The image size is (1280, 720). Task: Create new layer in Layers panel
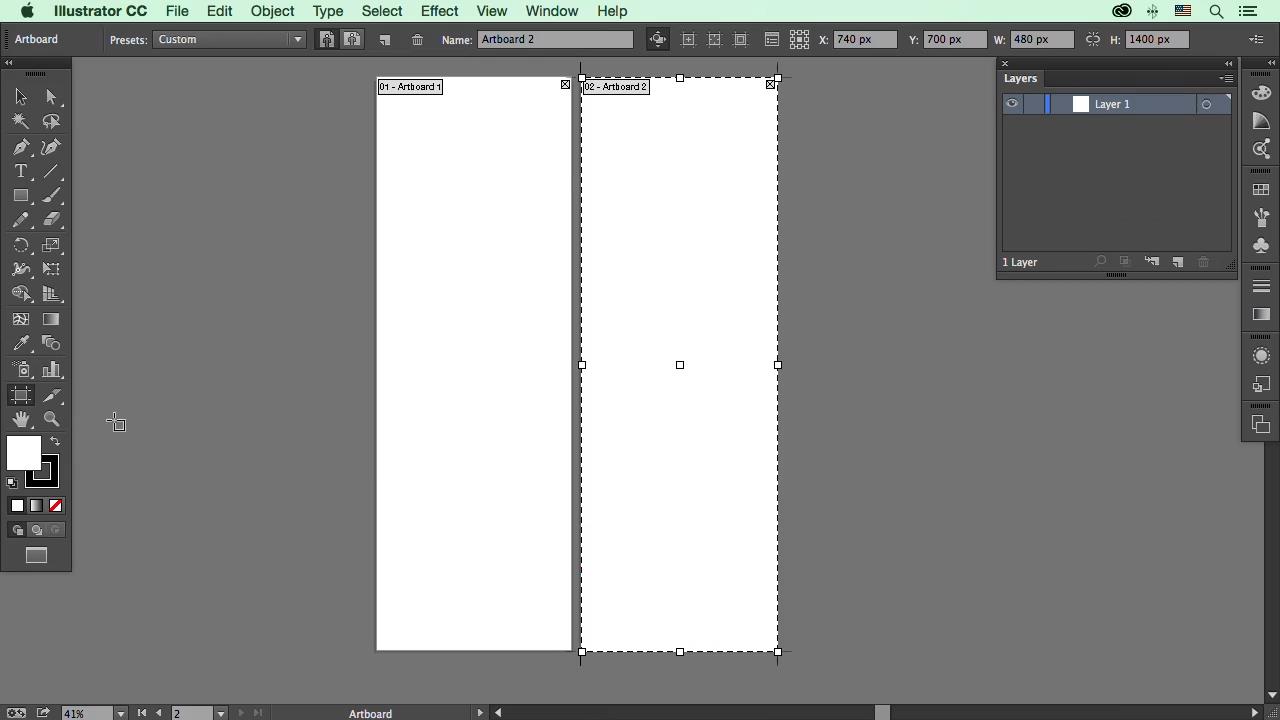coord(1178,262)
